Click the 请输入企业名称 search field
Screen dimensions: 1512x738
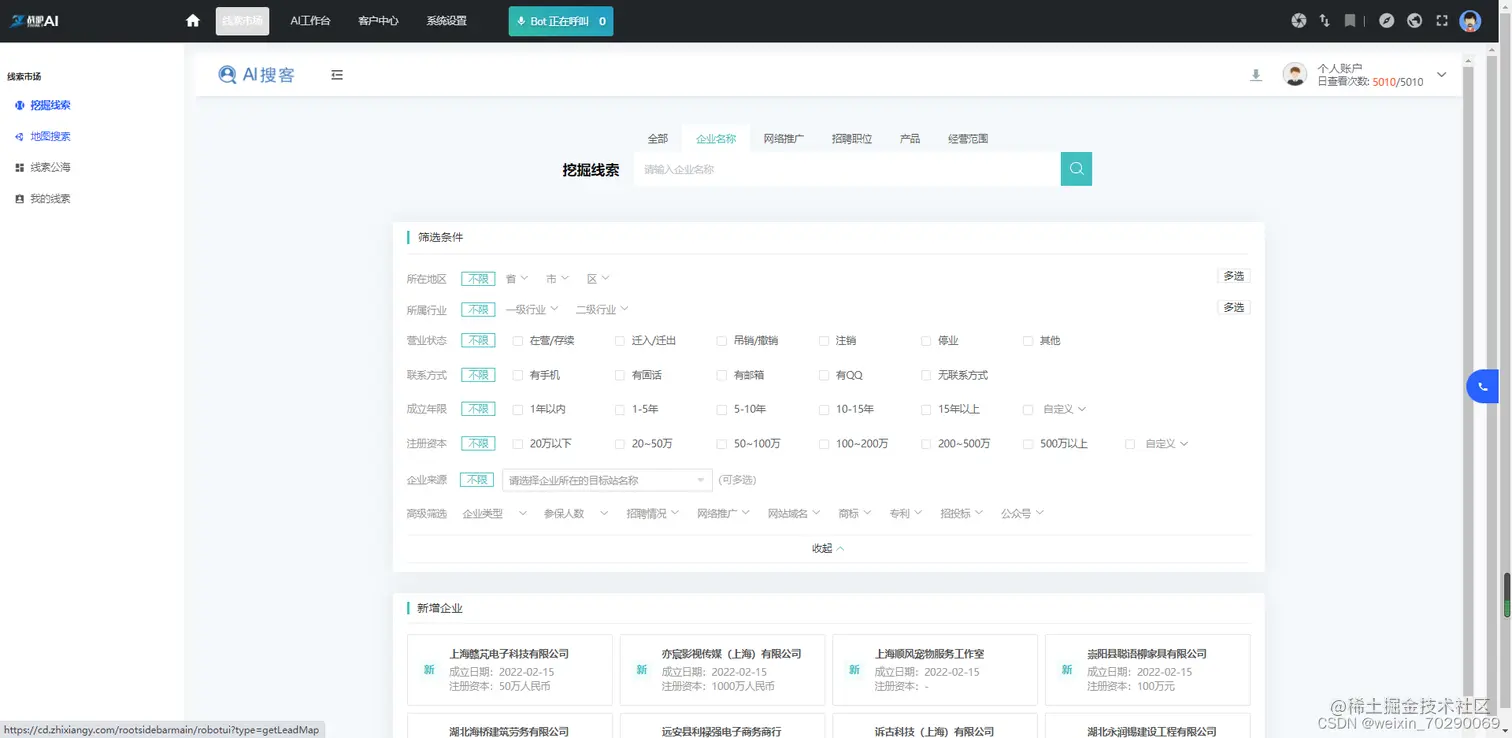tap(847, 169)
